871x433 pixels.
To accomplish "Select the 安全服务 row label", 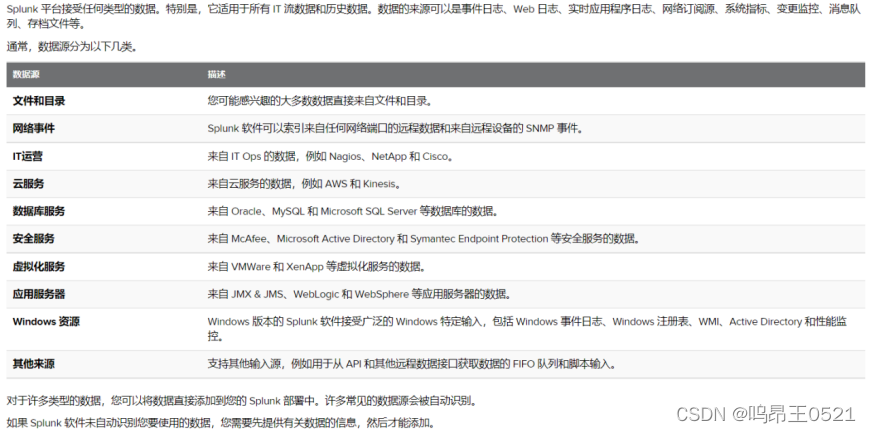I will (x=34, y=238).
